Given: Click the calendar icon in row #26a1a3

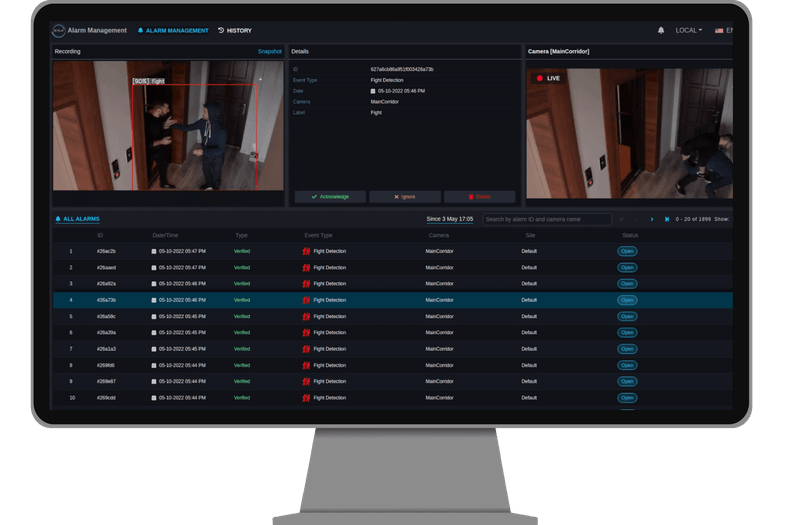Looking at the screenshot, I should (154, 349).
